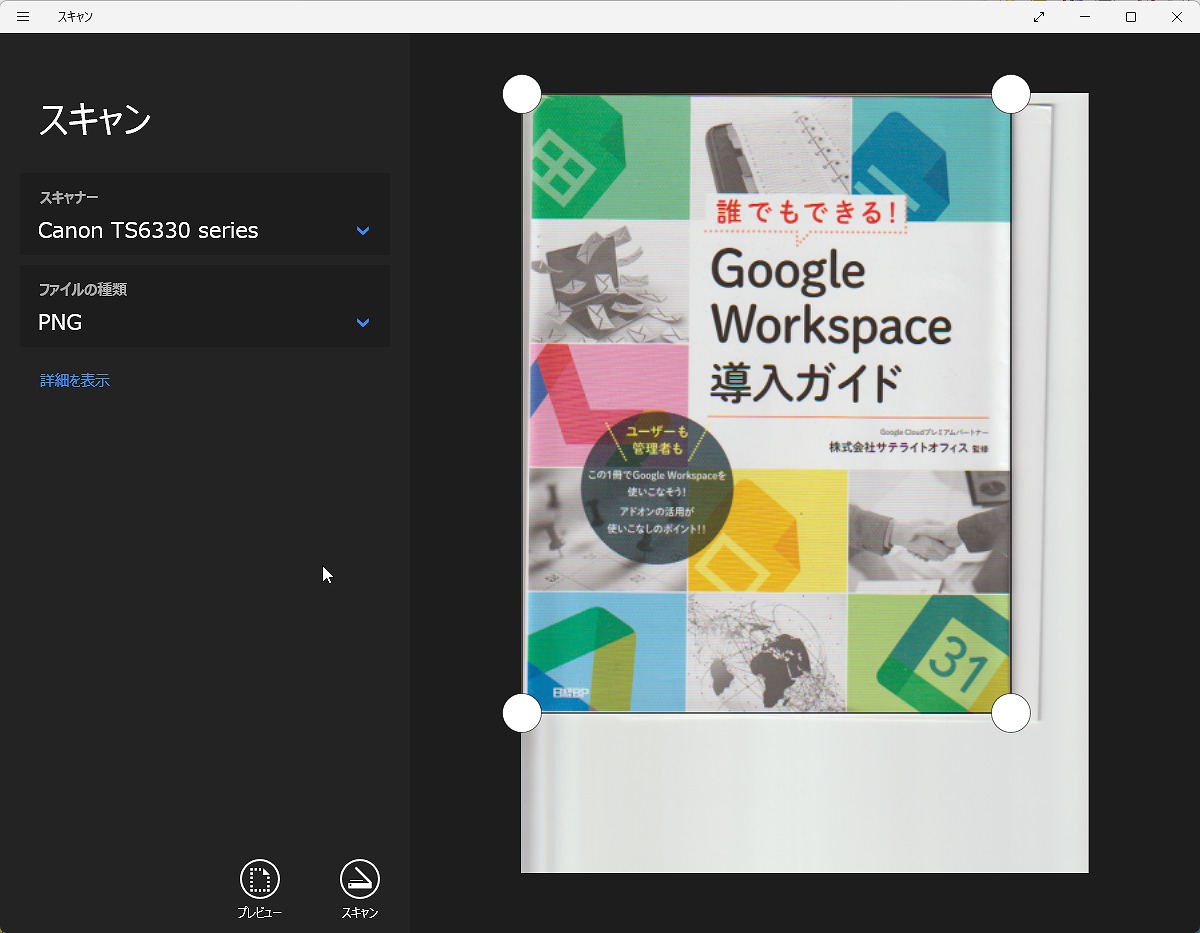Click the Scan (スキャン) icon button
This screenshot has height=933, width=1200.
[x=360, y=879]
